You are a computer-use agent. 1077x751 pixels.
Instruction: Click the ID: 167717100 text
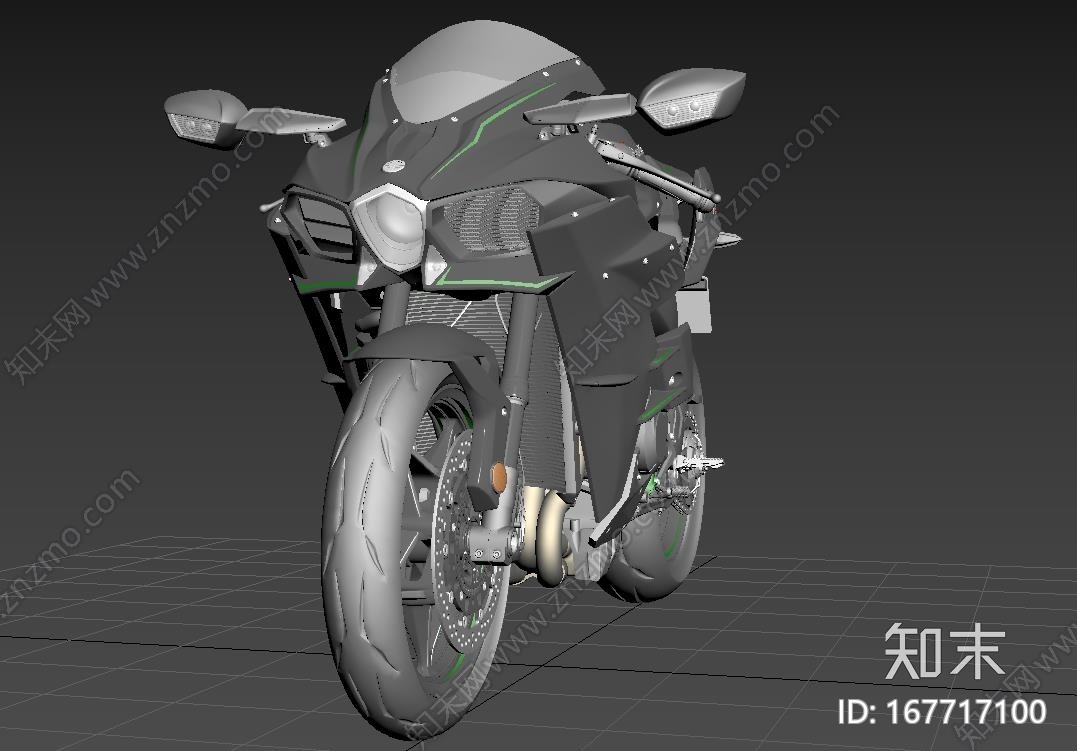pyautogui.click(x=941, y=712)
